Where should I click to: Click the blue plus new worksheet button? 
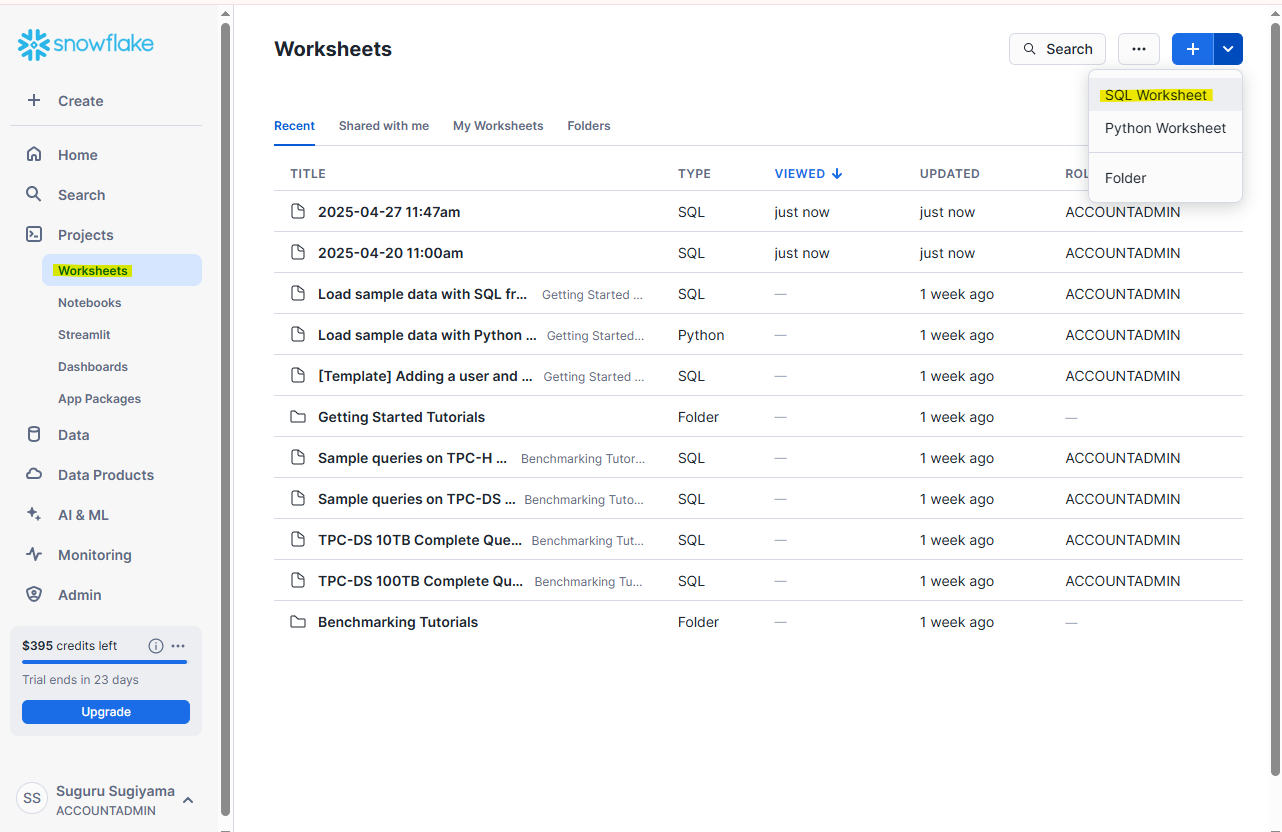pos(1192,49)
